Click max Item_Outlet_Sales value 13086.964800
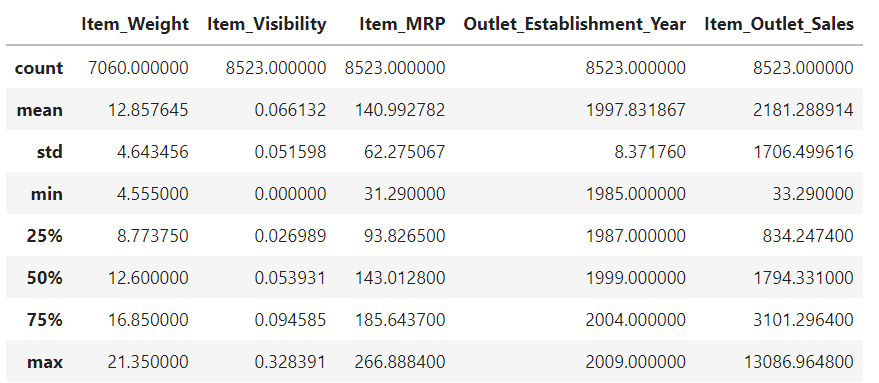Screen dimensions: 879x383 pos(799,362)
